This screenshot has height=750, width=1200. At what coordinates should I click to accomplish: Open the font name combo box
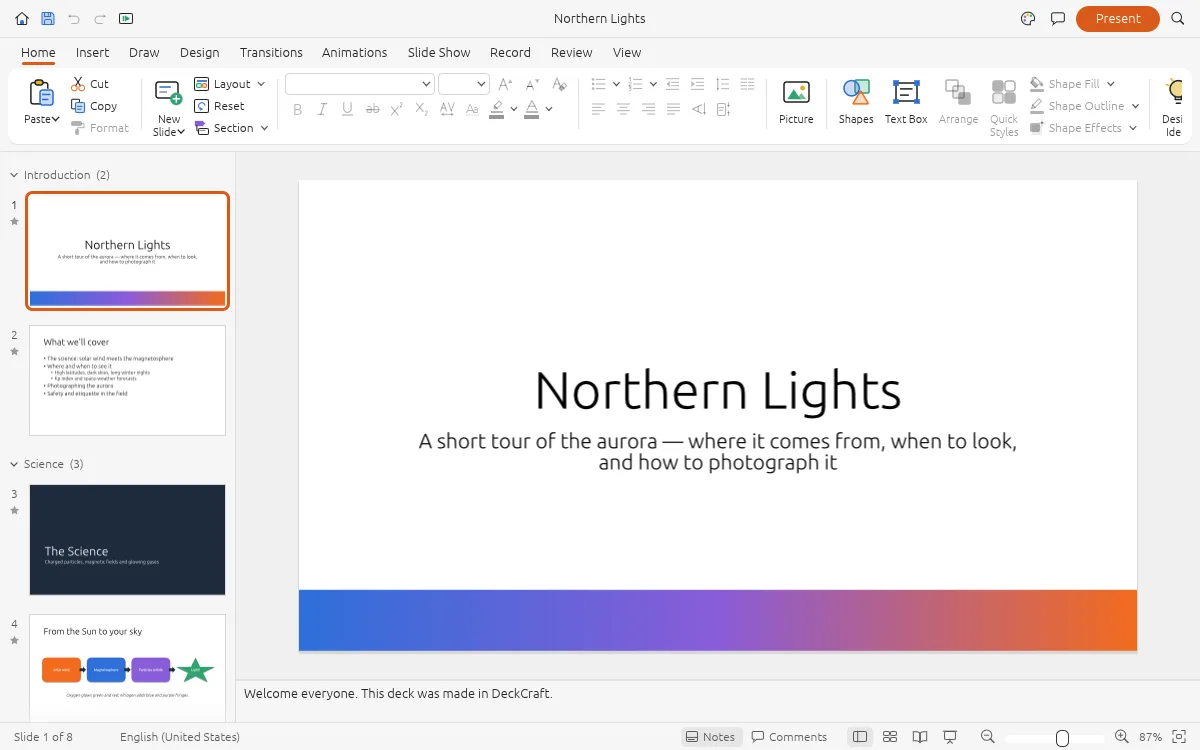pyautogui.click(x=359, y=84)
